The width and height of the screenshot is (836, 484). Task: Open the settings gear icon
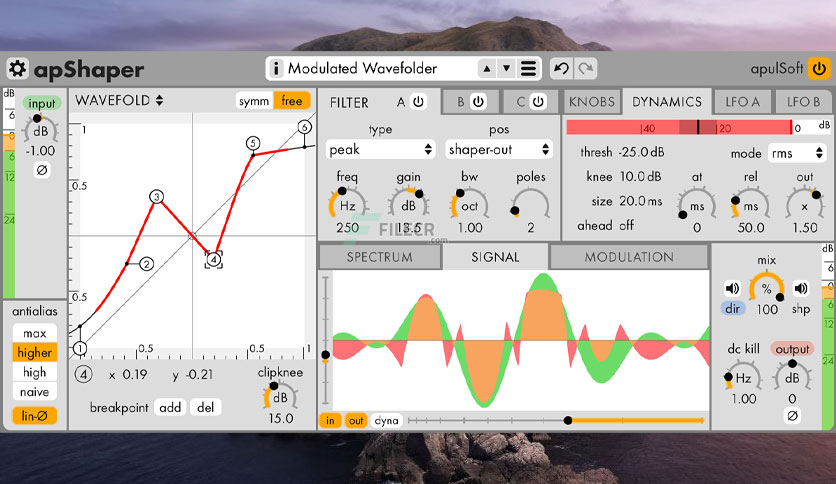pos(17,69)
